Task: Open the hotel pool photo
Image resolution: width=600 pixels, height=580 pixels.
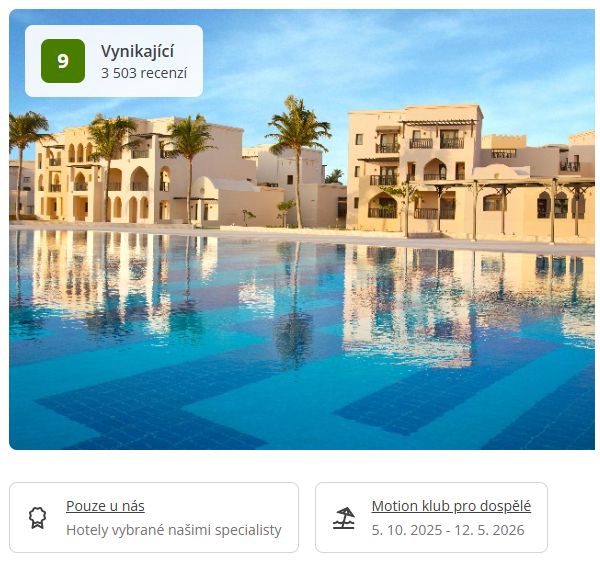Action: (x=302, y=230)
